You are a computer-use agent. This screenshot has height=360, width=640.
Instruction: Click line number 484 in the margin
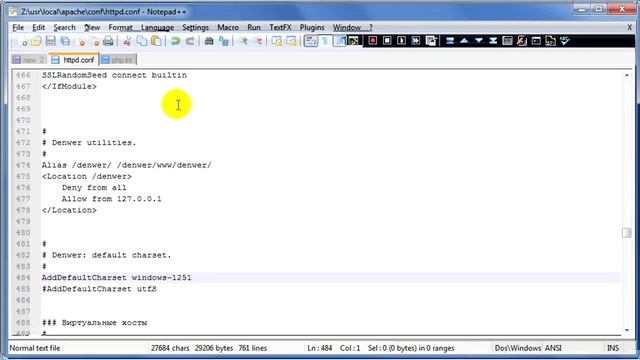[23, 278]
